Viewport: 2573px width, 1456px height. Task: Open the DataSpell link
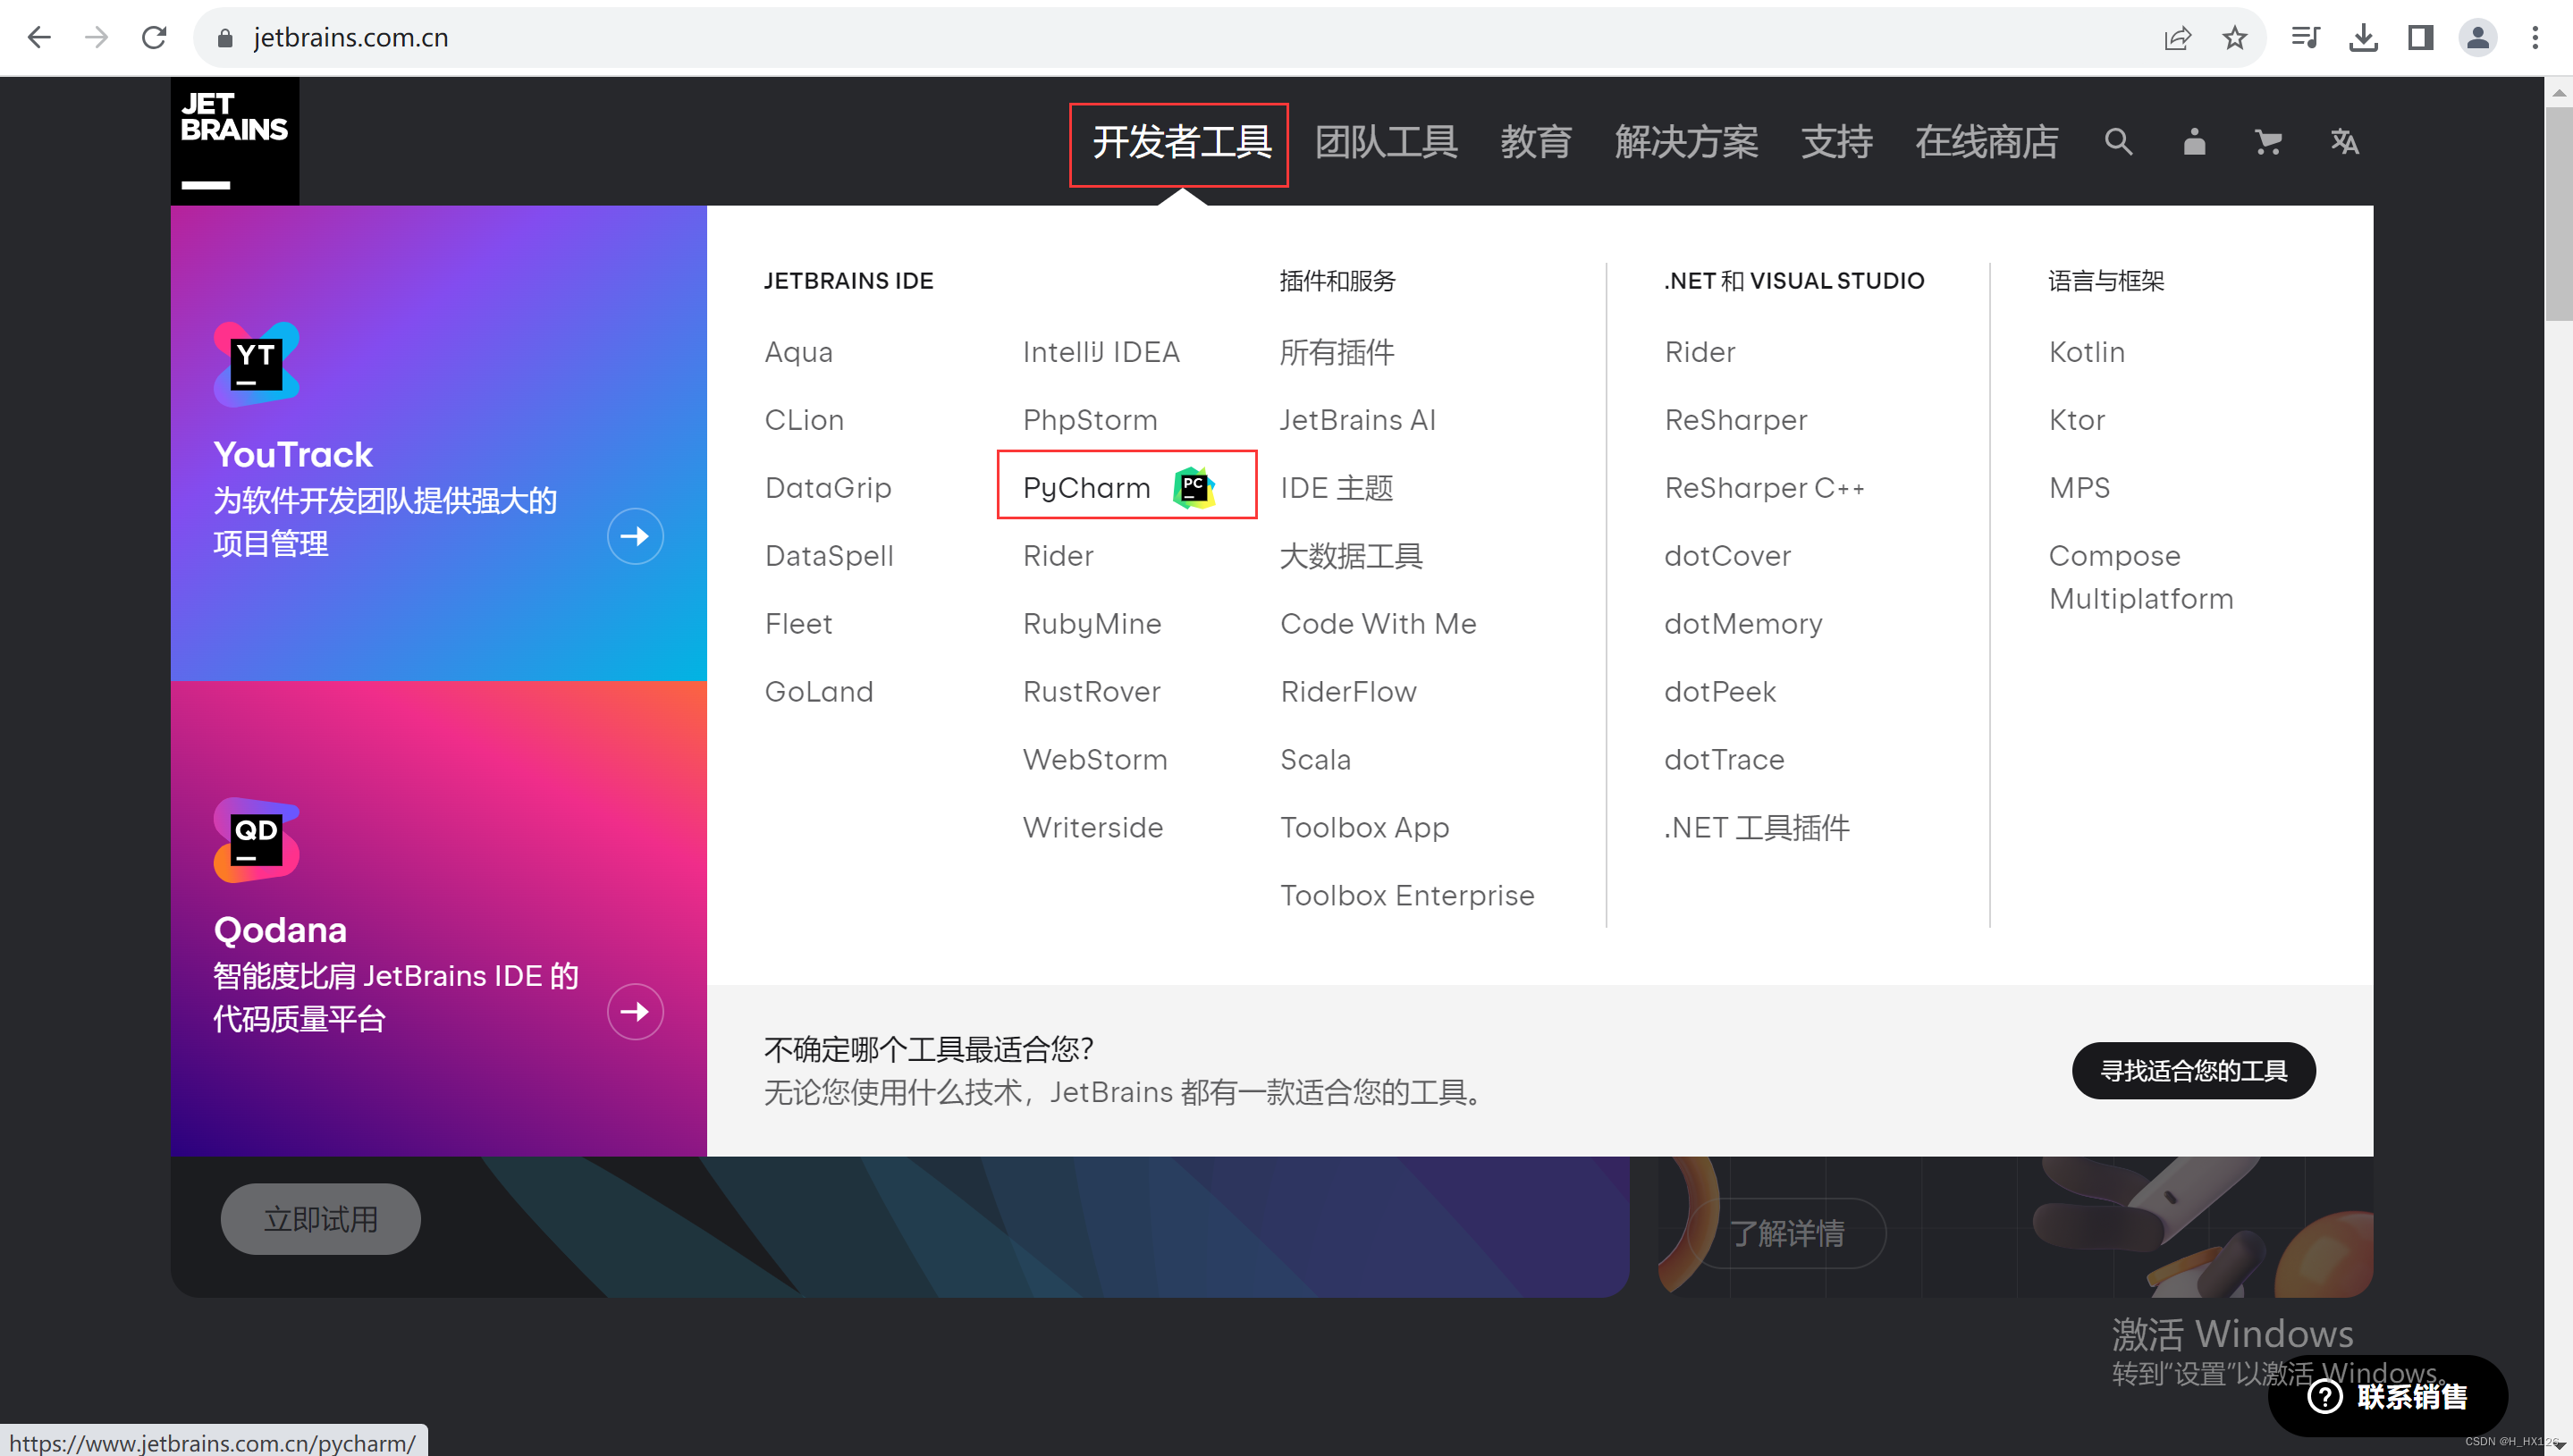[829, 556]
